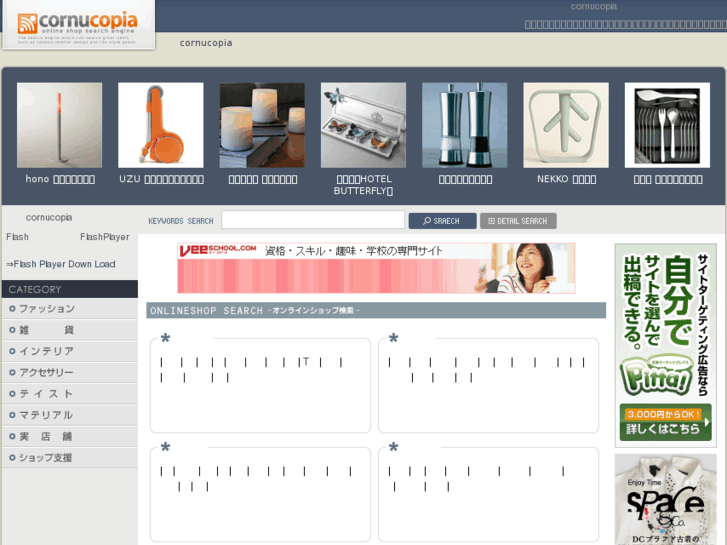
Task: Click the cornucopia text in the top right header
Action: click(593, 6)
